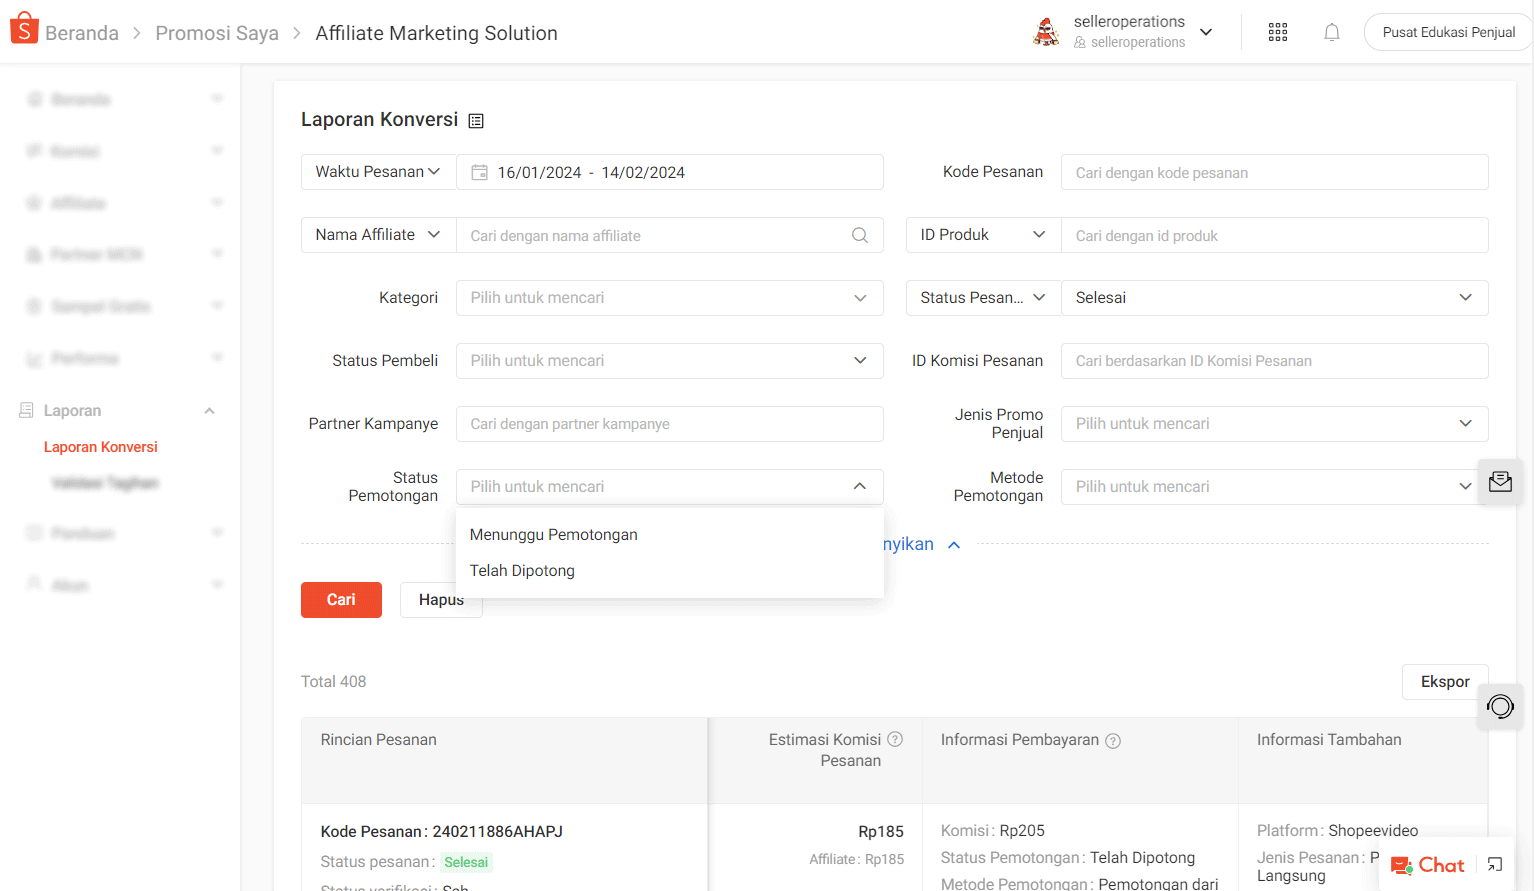
Task: Open notifications via the bell icon
Action: click(x=1331, y=31)
